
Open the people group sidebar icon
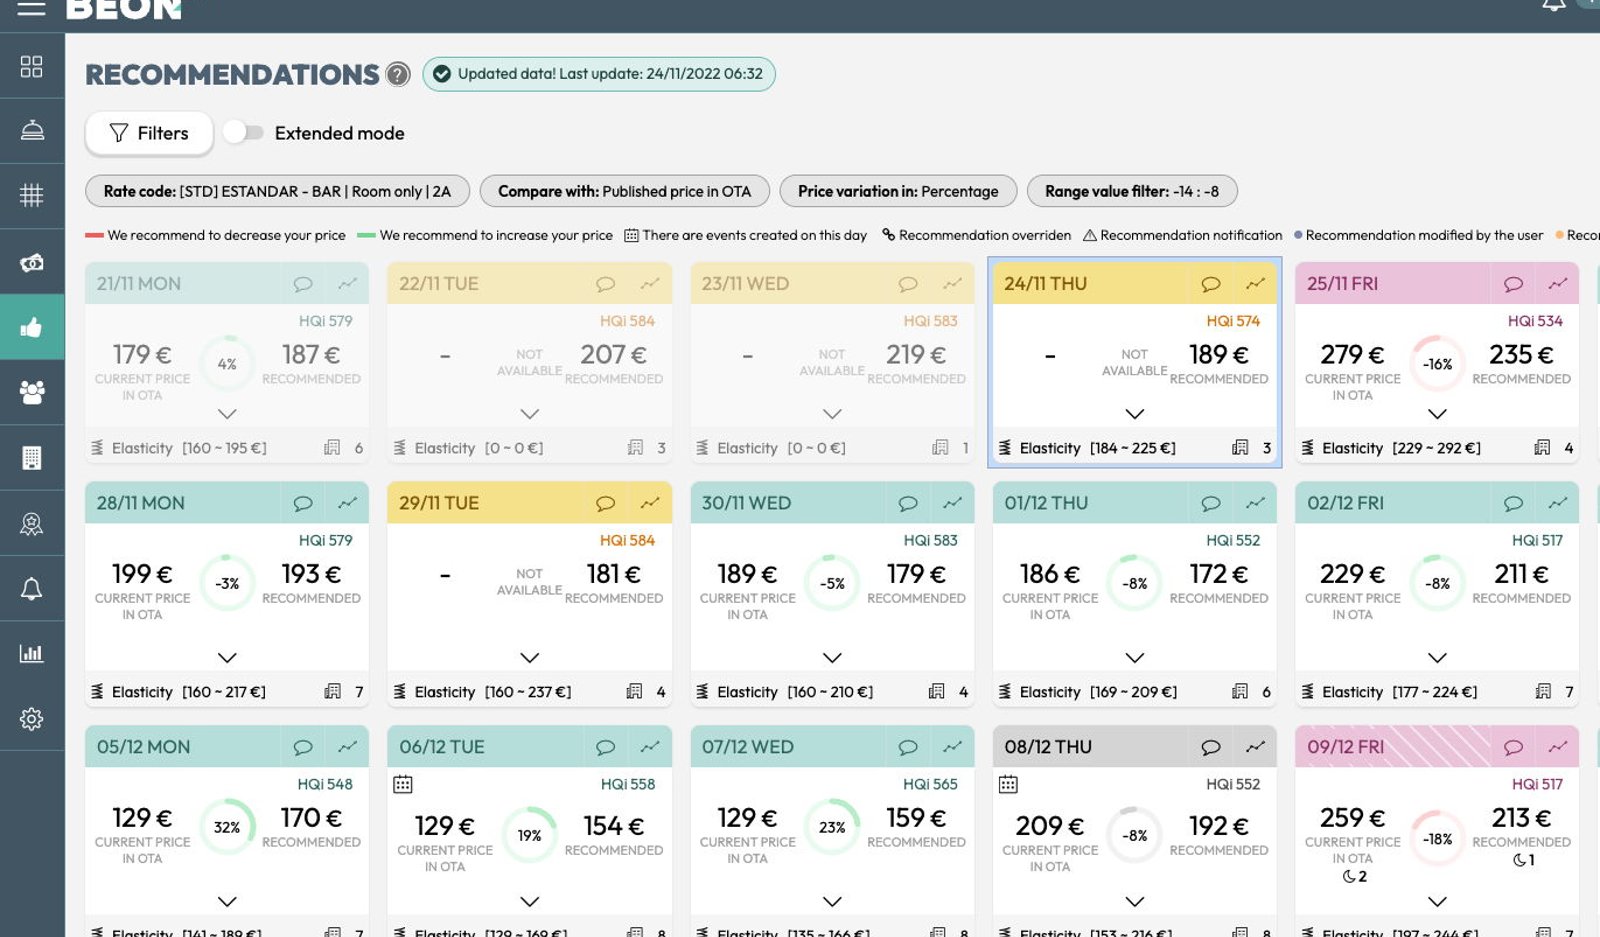(32, 392)
